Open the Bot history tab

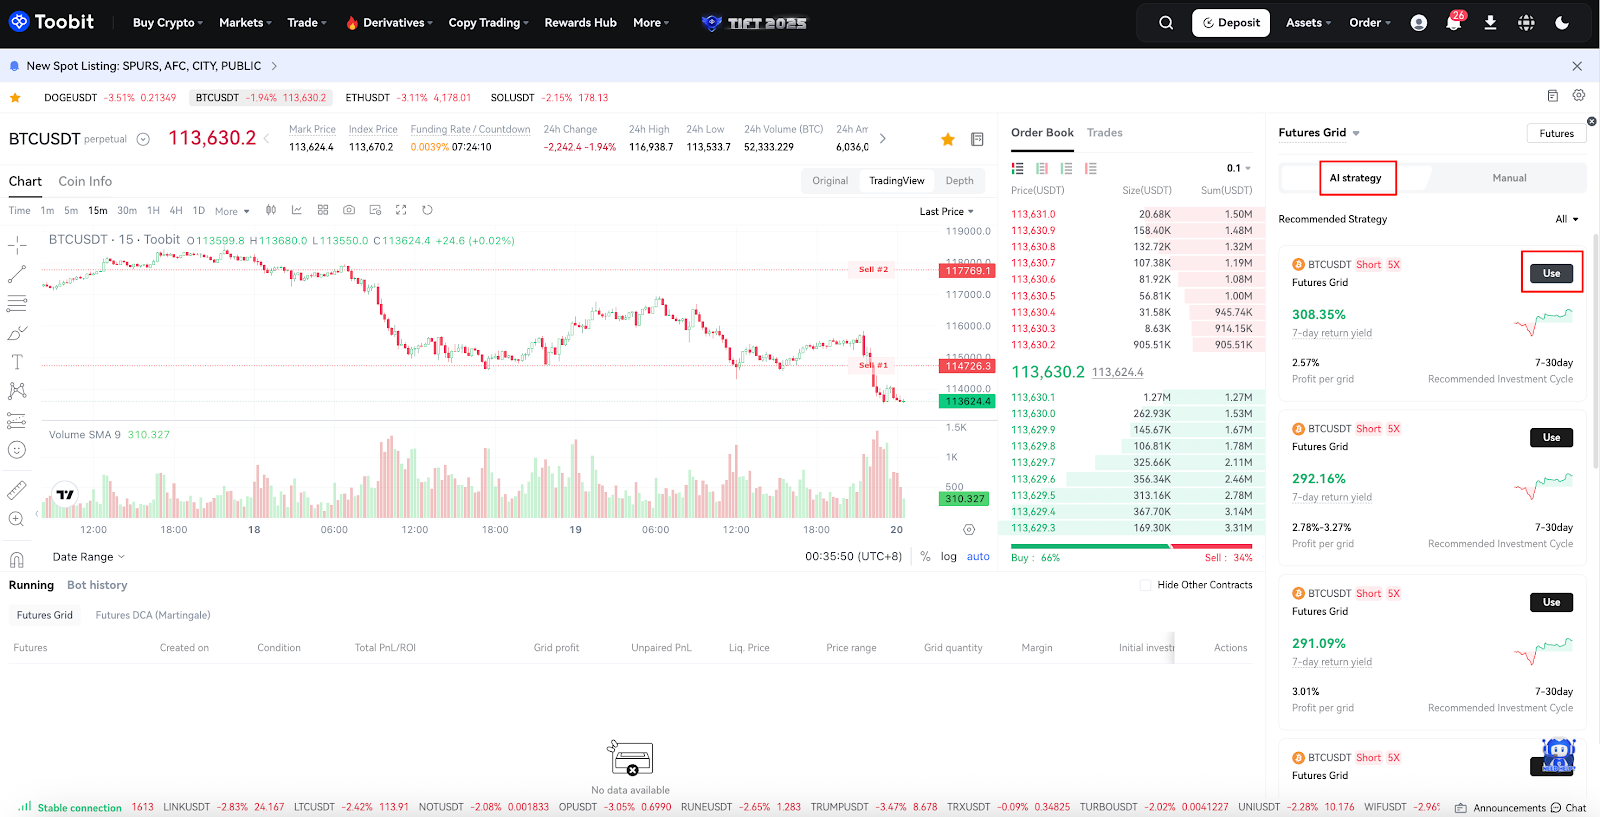tap(97, 585)
